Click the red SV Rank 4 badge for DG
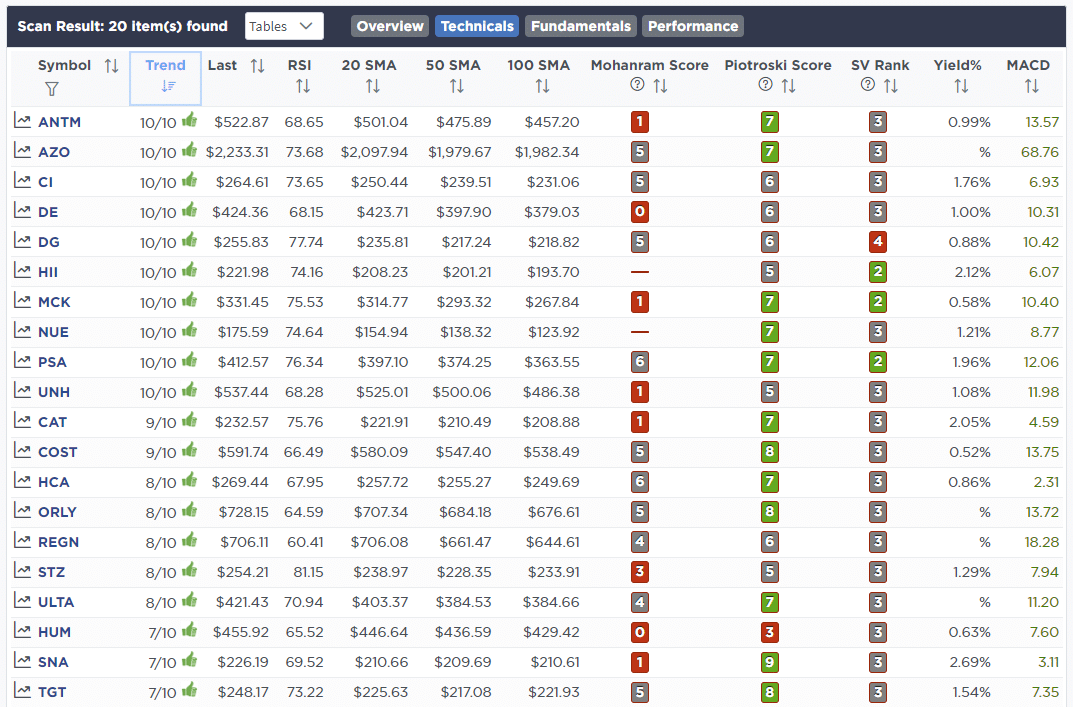The height and width of the screenshot is (707, 1073). click(877, 241)
